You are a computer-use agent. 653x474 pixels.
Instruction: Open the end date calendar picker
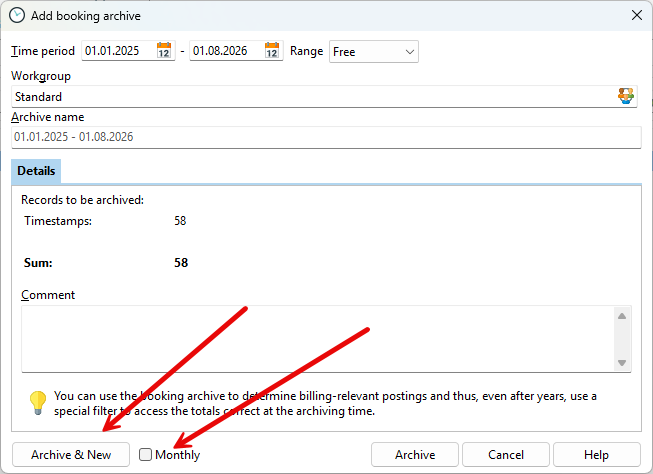(x=273, y=51)
